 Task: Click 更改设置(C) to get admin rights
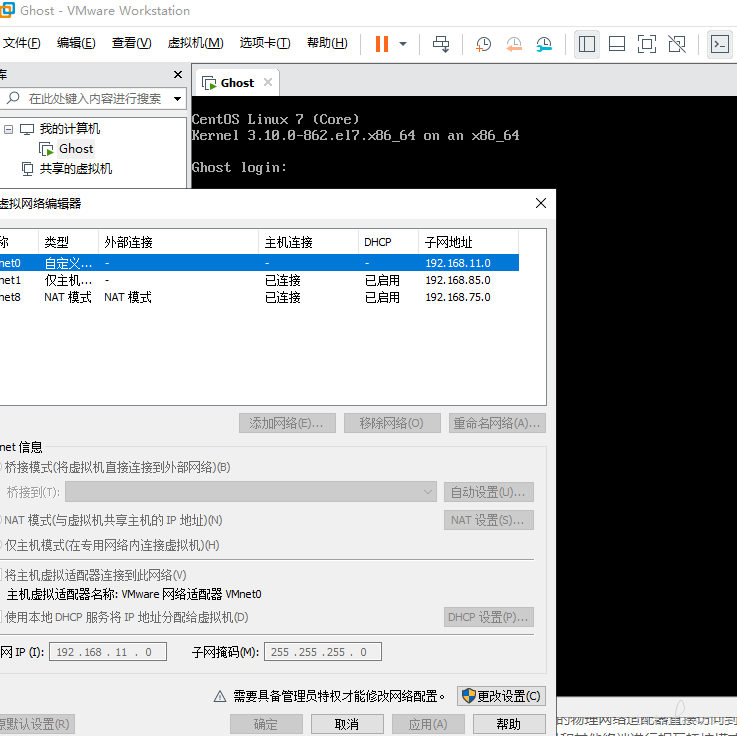coord(502,696)
